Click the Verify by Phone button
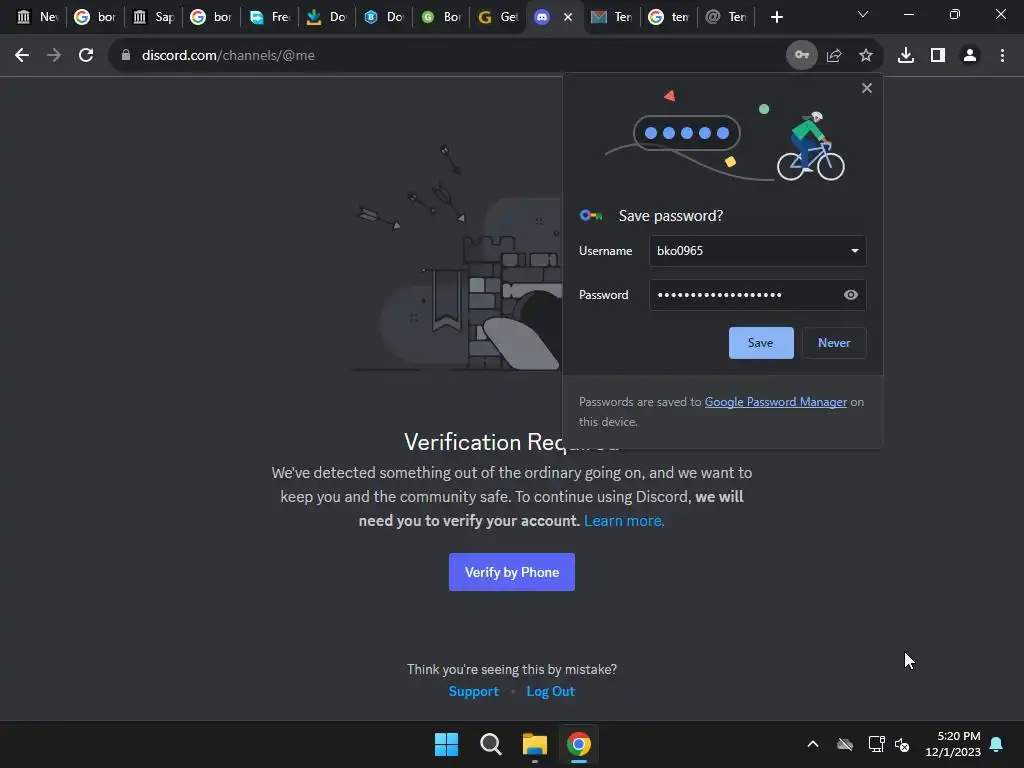The height and width of the screenshot is (768, 1024). click(511, 572)
